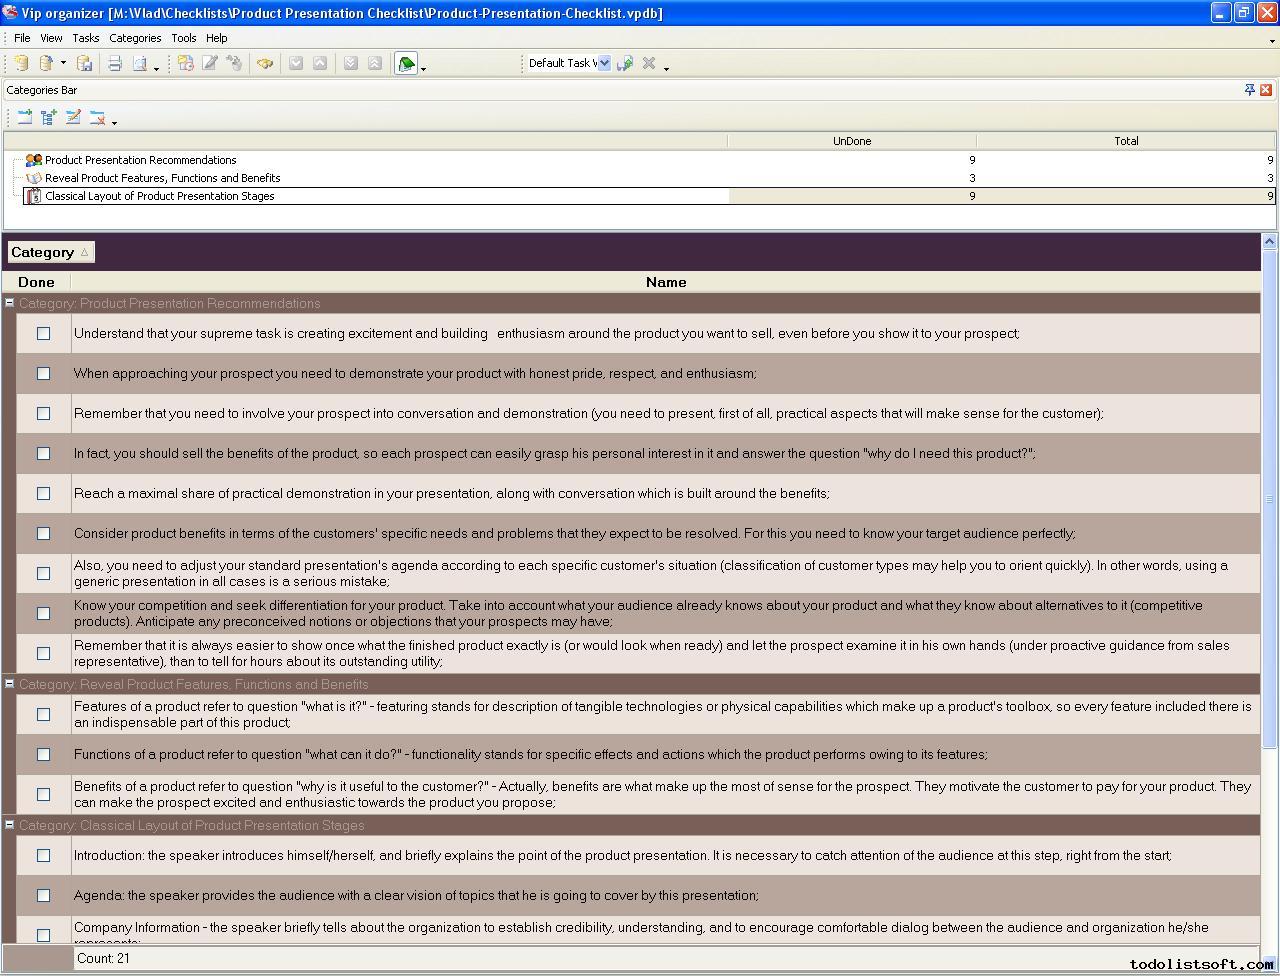Open the Tools menu

[183, 38]
